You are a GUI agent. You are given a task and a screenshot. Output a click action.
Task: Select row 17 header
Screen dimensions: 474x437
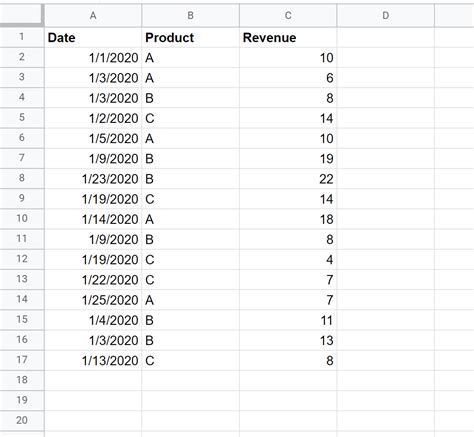click(22, 360)
